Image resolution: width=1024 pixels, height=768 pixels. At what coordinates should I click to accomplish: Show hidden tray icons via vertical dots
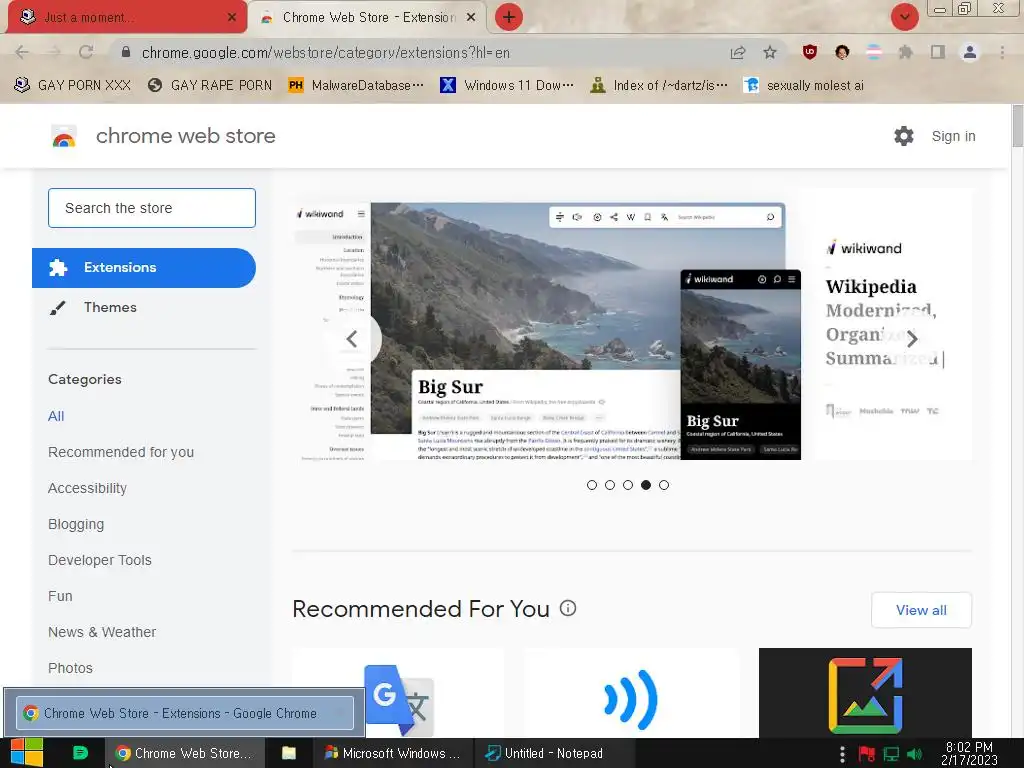click(x=842, y=754)
